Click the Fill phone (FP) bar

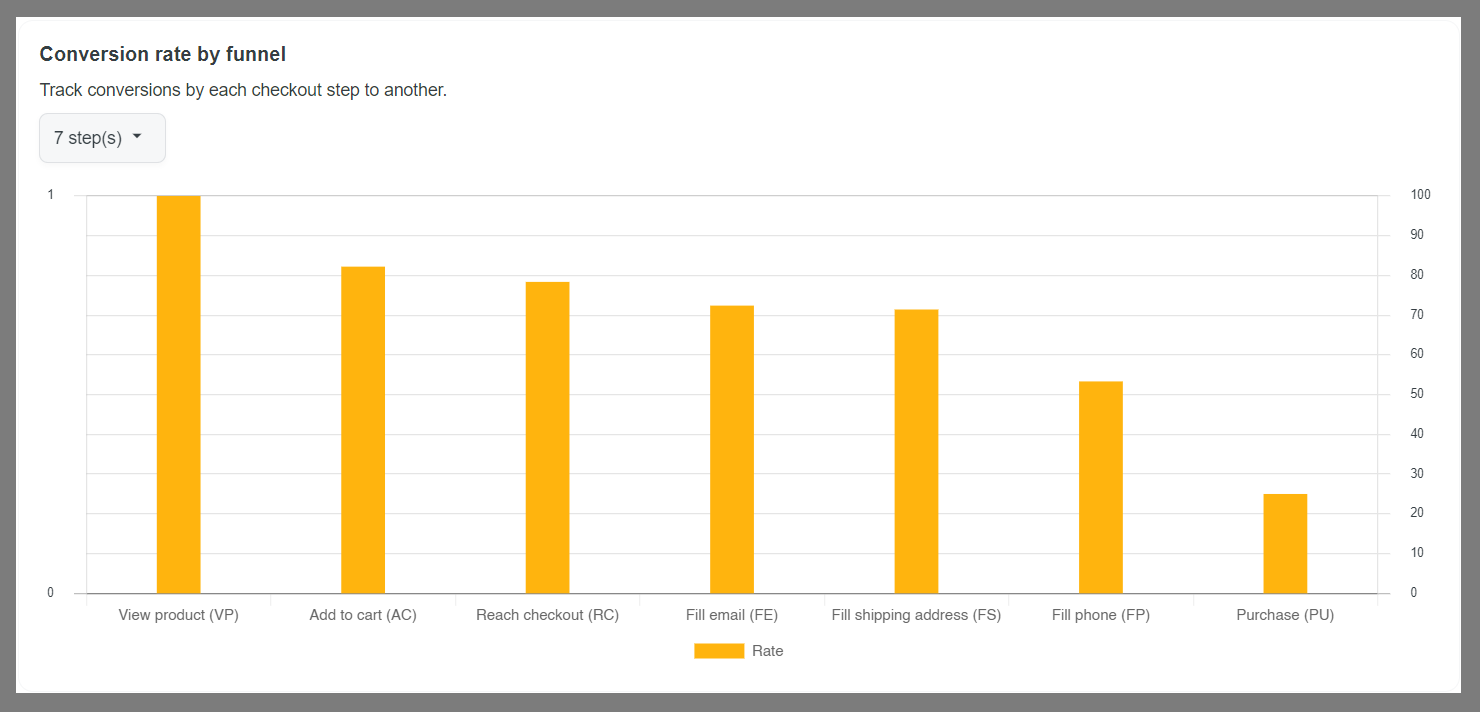coord(1101,487)
